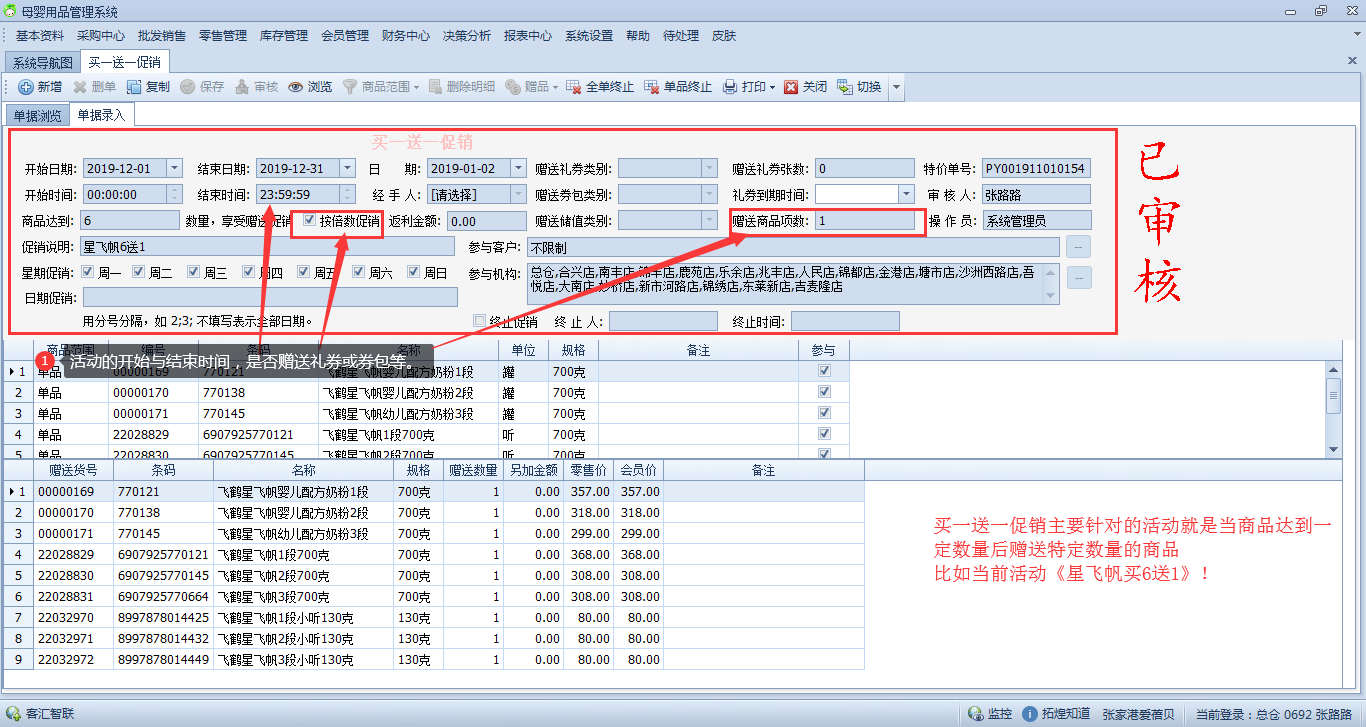This screenshot has width=1366, height=727.
Task: Open the 赠送礼券类别 dropdown
Action: click(709, 168)
